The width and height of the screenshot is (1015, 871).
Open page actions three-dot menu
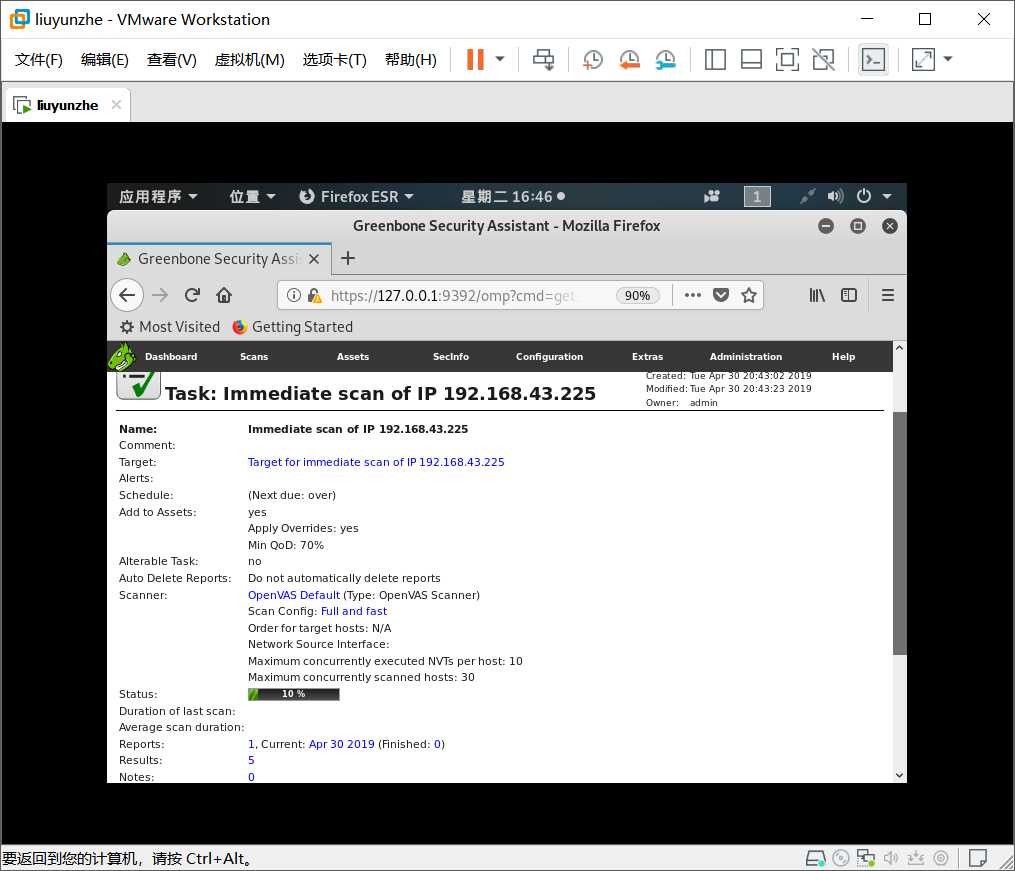tap(693, 295)
